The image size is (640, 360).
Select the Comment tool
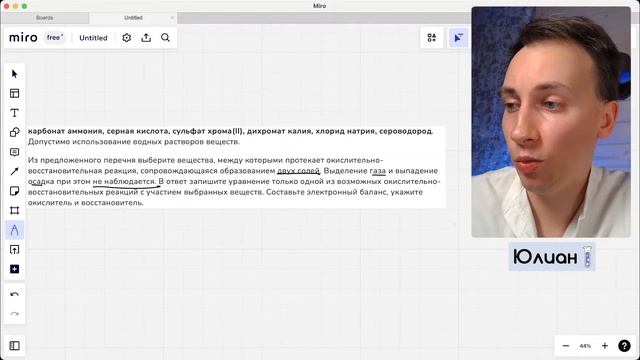[x=14, y=152]
